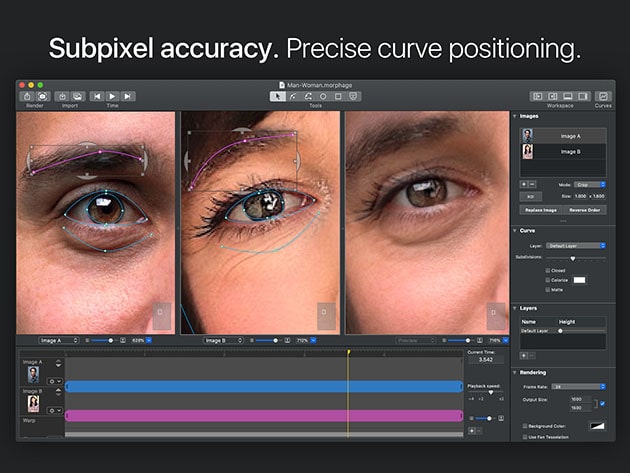The height and width of the screenshot is (473, 630).
Task: Enable Use Fan Tessellation checkbox
Action: click(x=525, y=437)
